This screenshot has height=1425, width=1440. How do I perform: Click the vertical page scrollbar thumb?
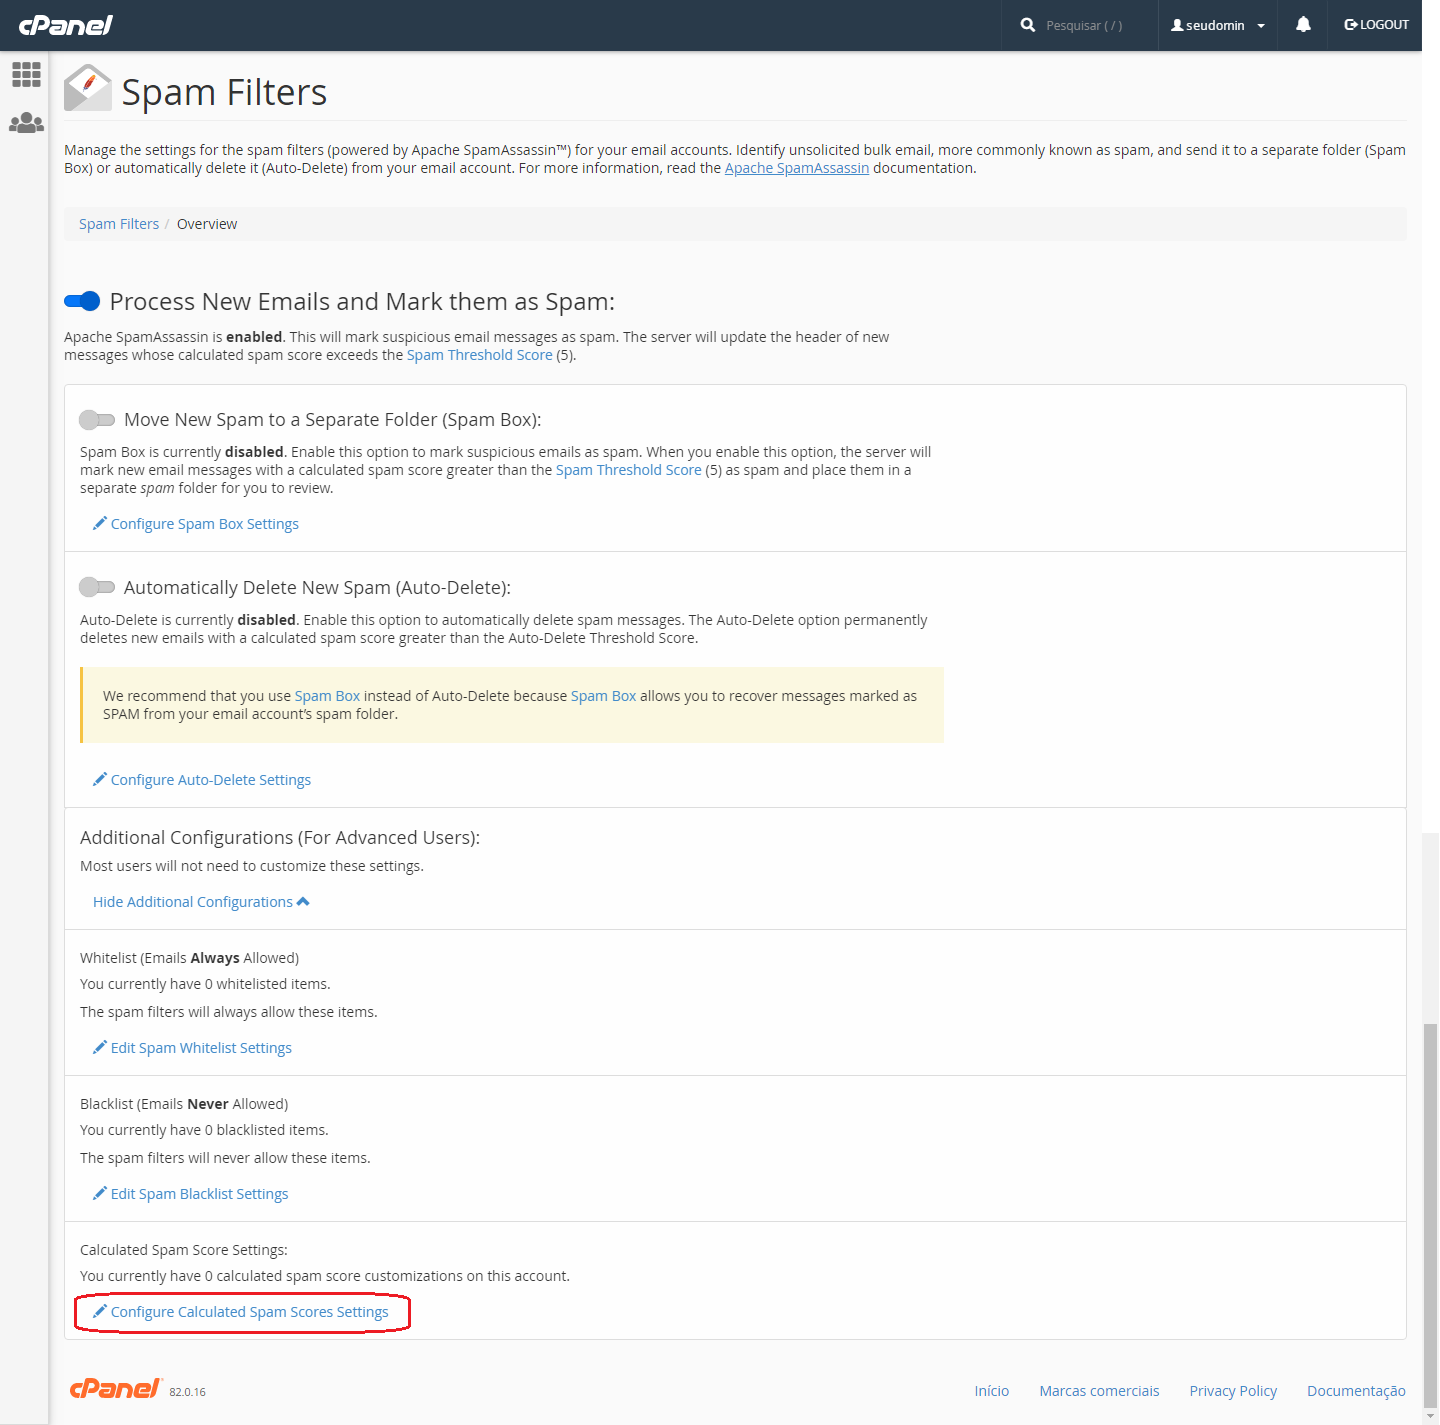point(1431,1215)
